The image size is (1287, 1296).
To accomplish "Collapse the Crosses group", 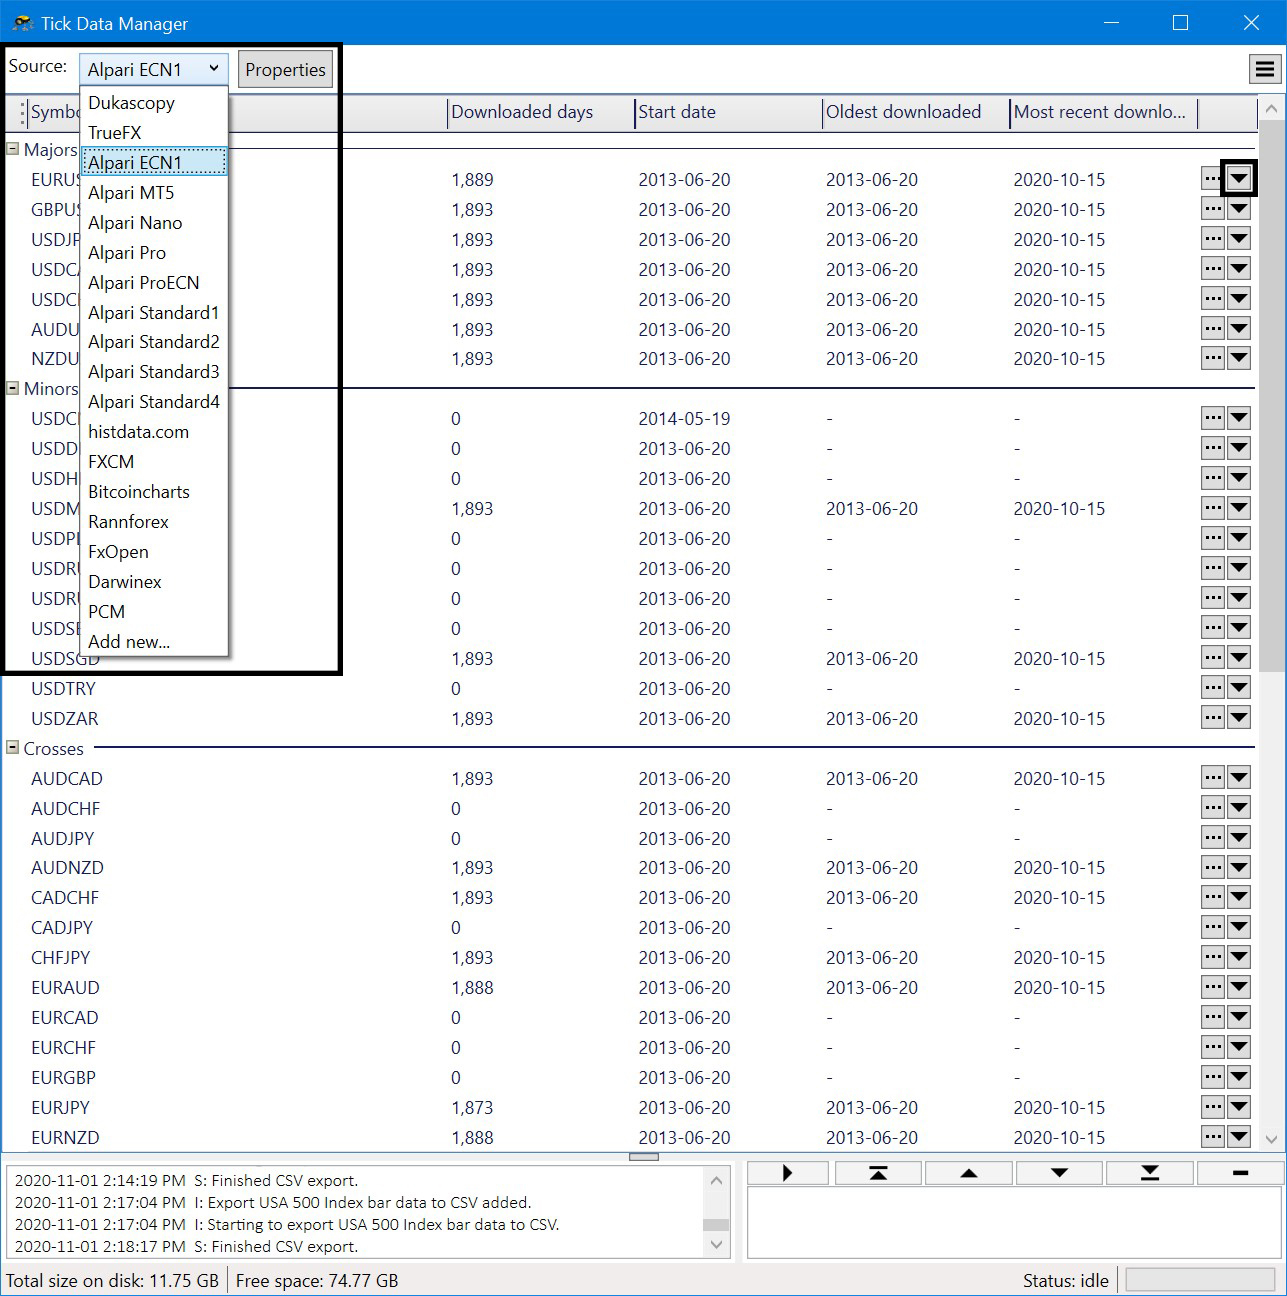I will point(13,747).
